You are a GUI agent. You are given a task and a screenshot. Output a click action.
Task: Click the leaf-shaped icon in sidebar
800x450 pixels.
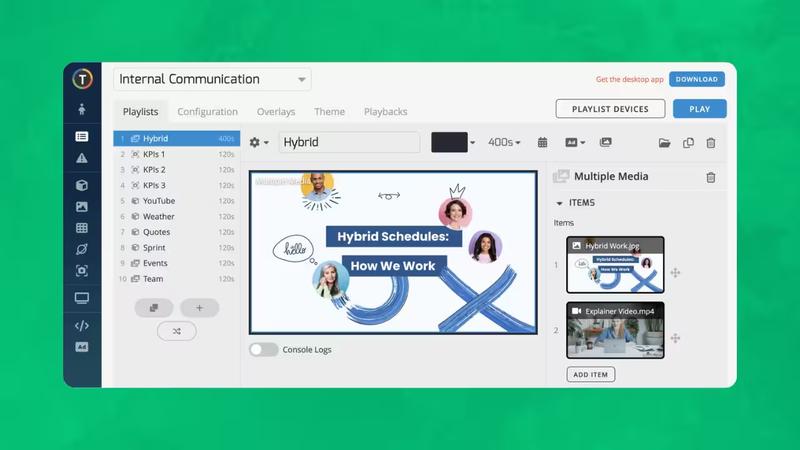82,249
